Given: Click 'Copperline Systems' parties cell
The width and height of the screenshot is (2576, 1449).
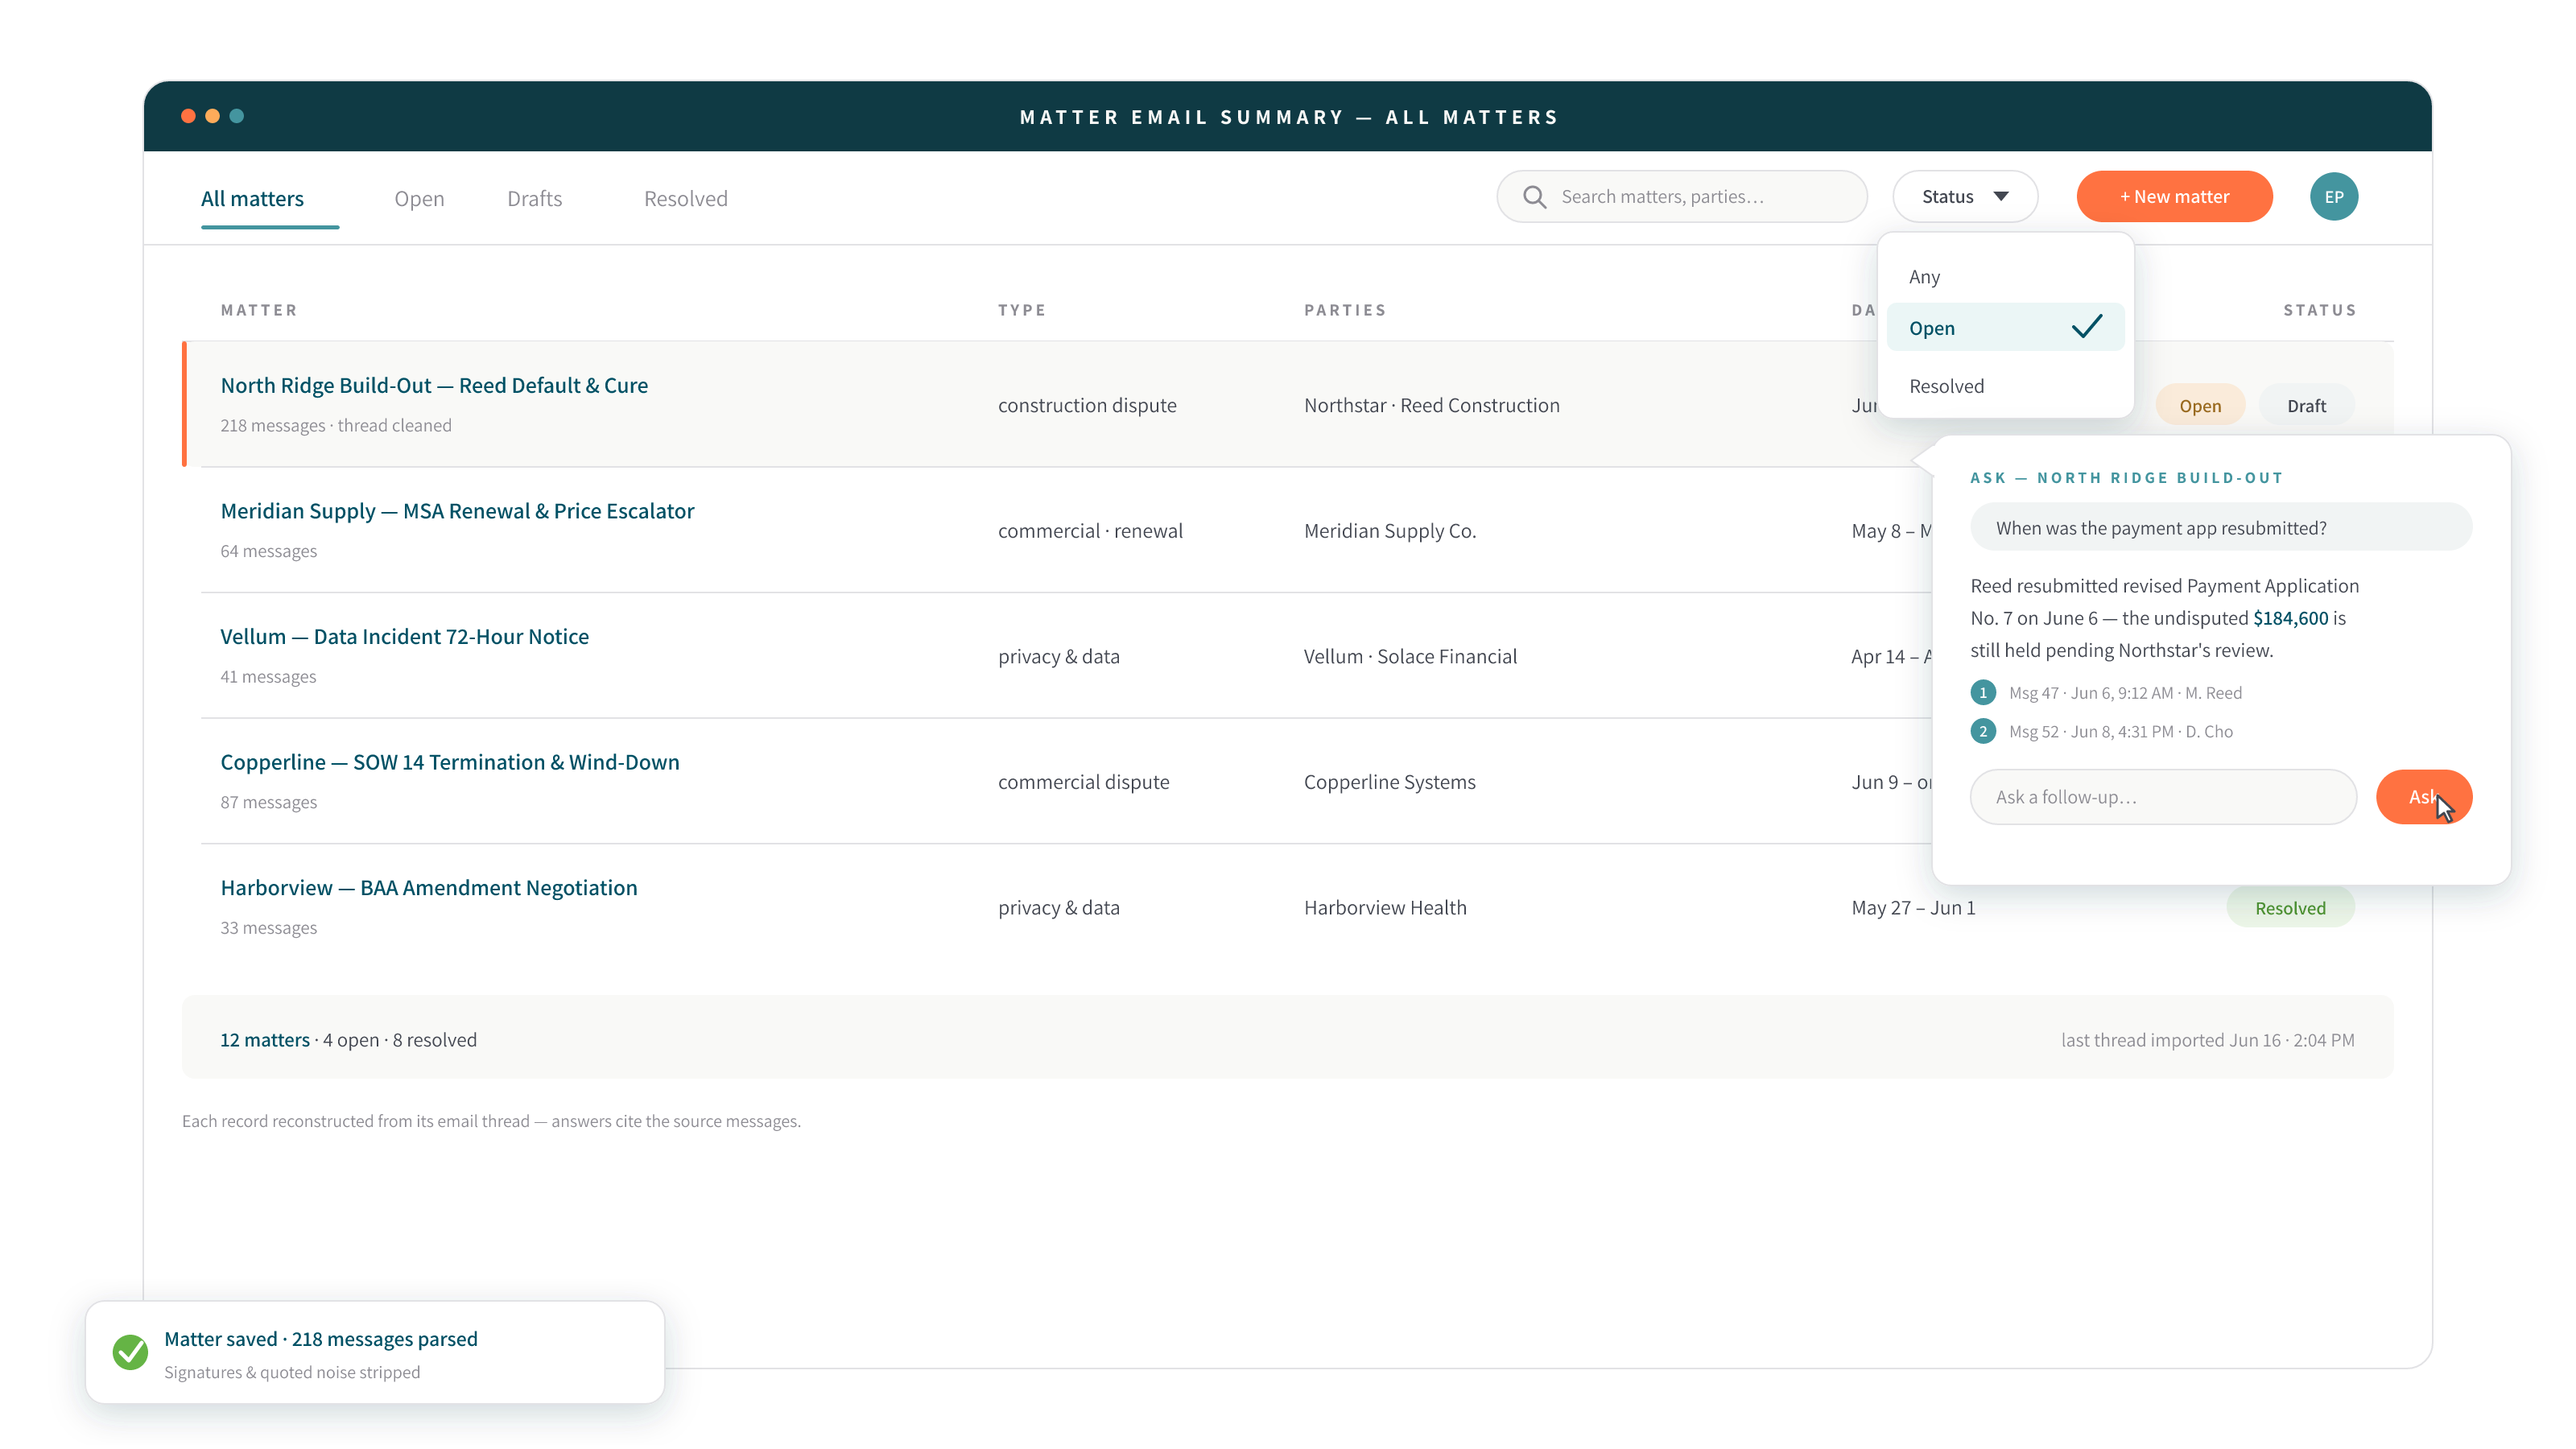Looking at the screenshot, I should click(x=1389, y=782).
